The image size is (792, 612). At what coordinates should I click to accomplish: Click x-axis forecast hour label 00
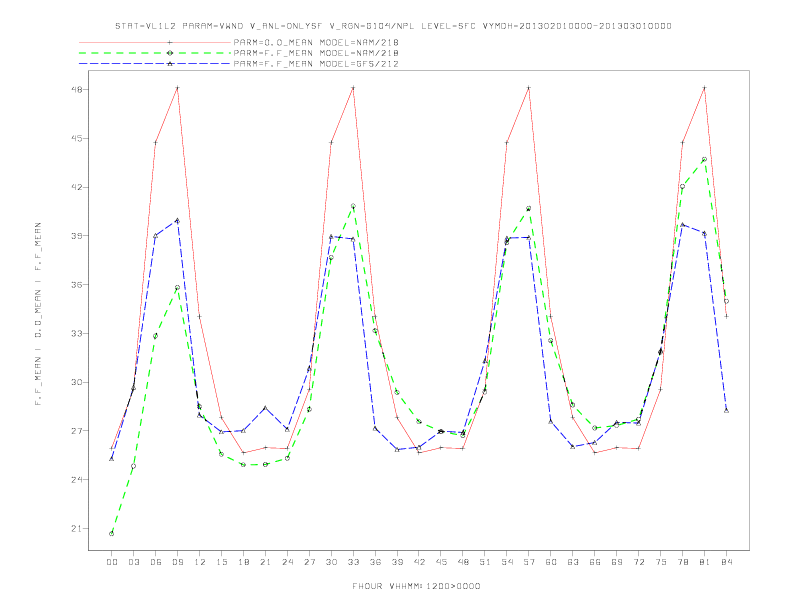112,562
